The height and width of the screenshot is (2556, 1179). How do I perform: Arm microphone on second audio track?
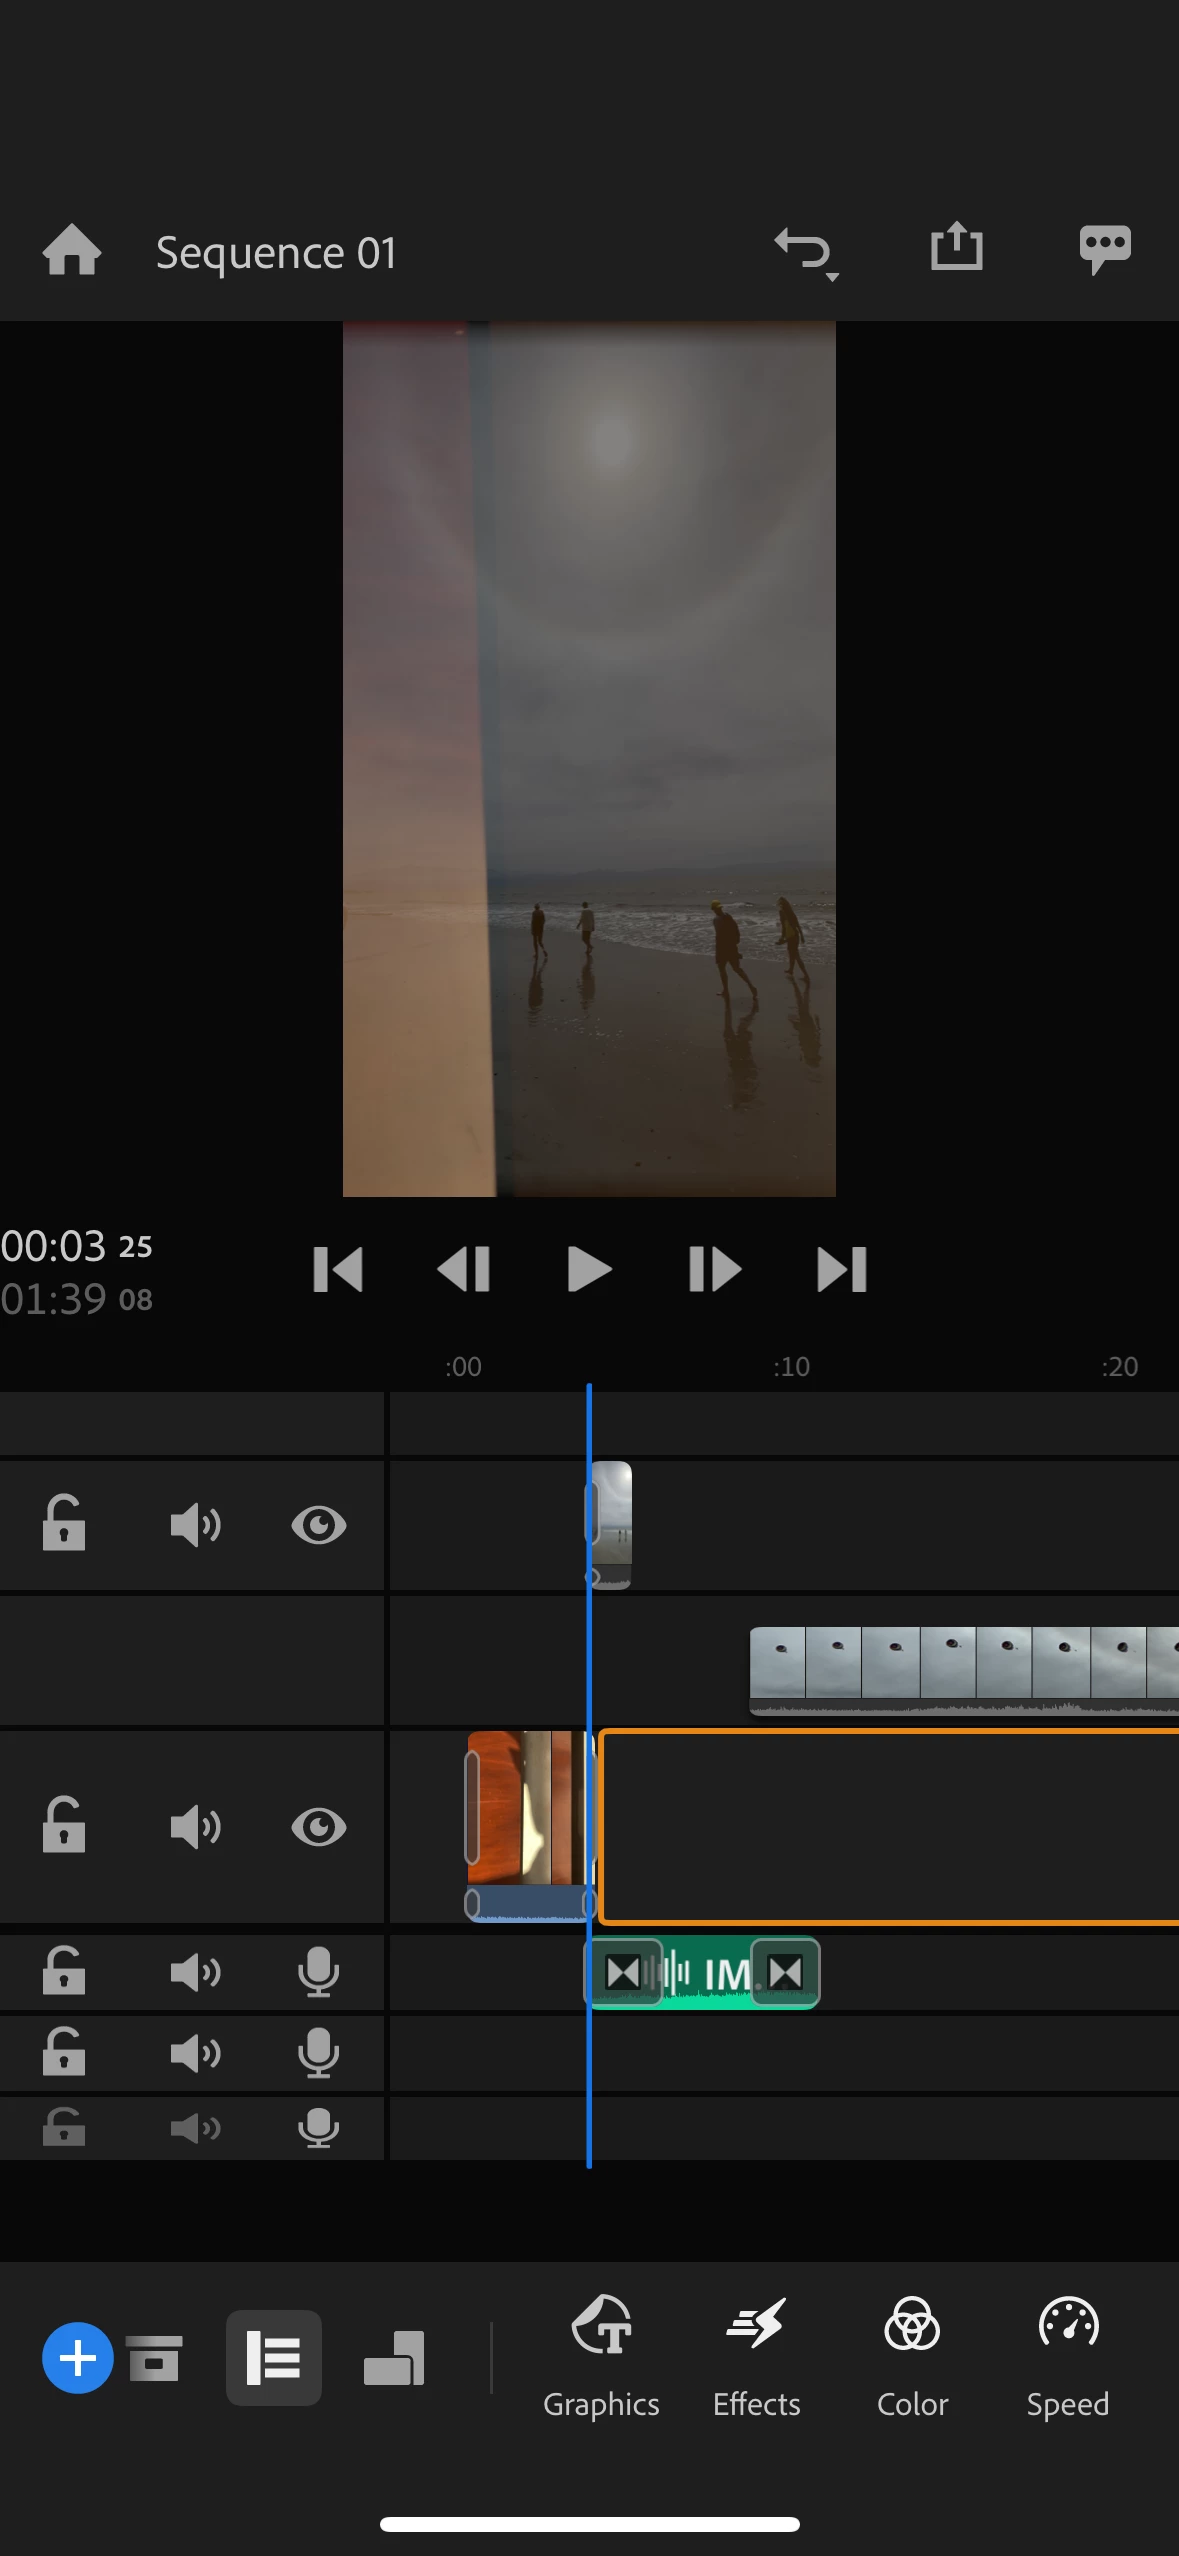[319, 2053]
